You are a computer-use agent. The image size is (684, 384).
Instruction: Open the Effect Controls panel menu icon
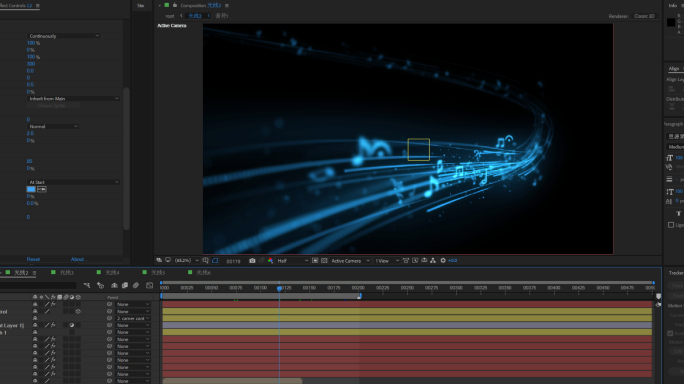(38, 6)
